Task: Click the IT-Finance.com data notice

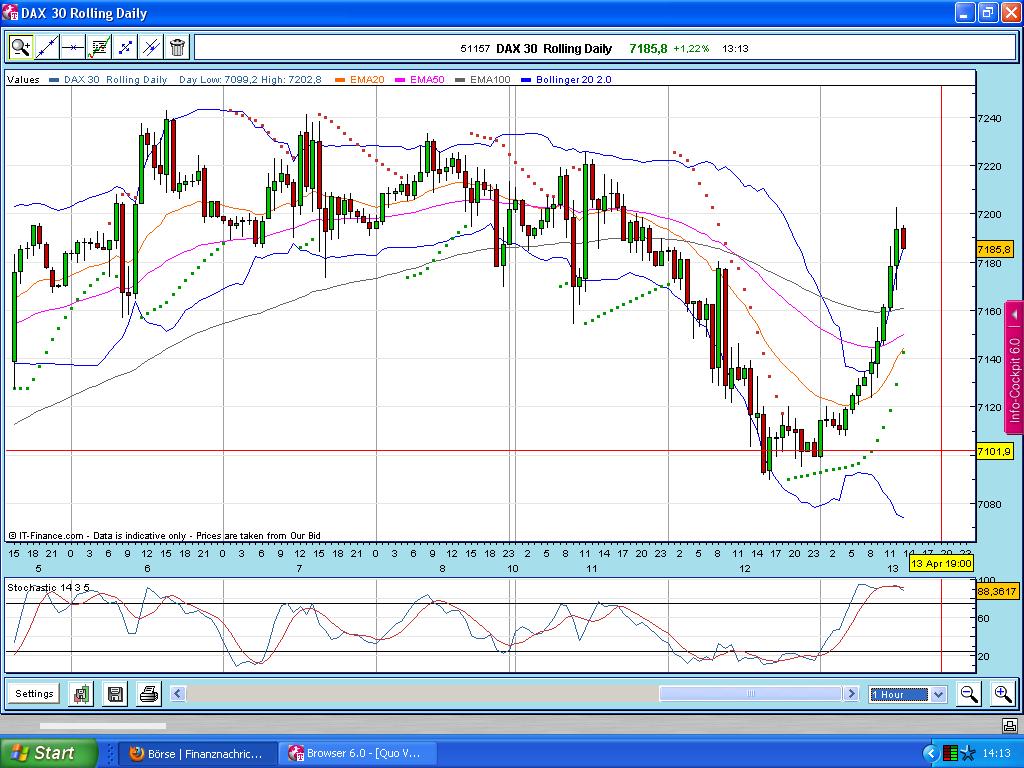Action: 165,536
